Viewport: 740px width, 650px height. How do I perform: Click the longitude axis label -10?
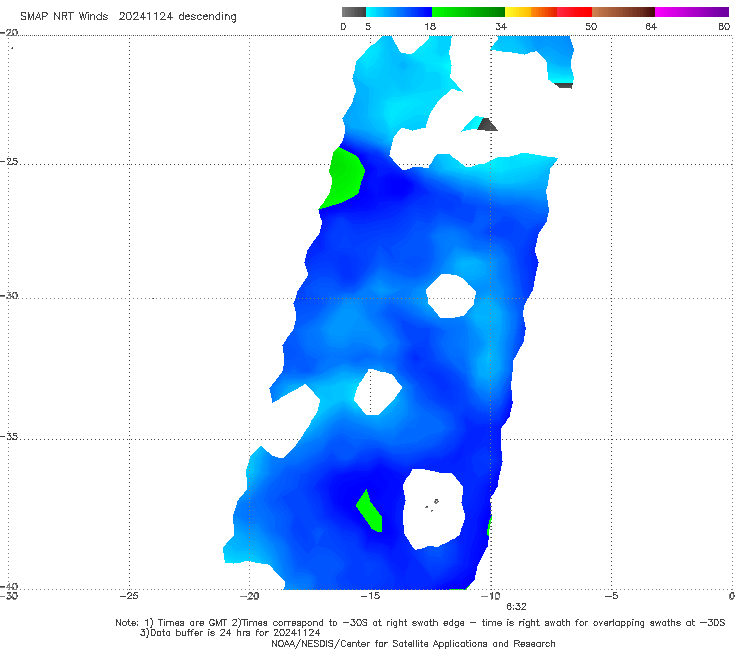click(x=491, y=596)
